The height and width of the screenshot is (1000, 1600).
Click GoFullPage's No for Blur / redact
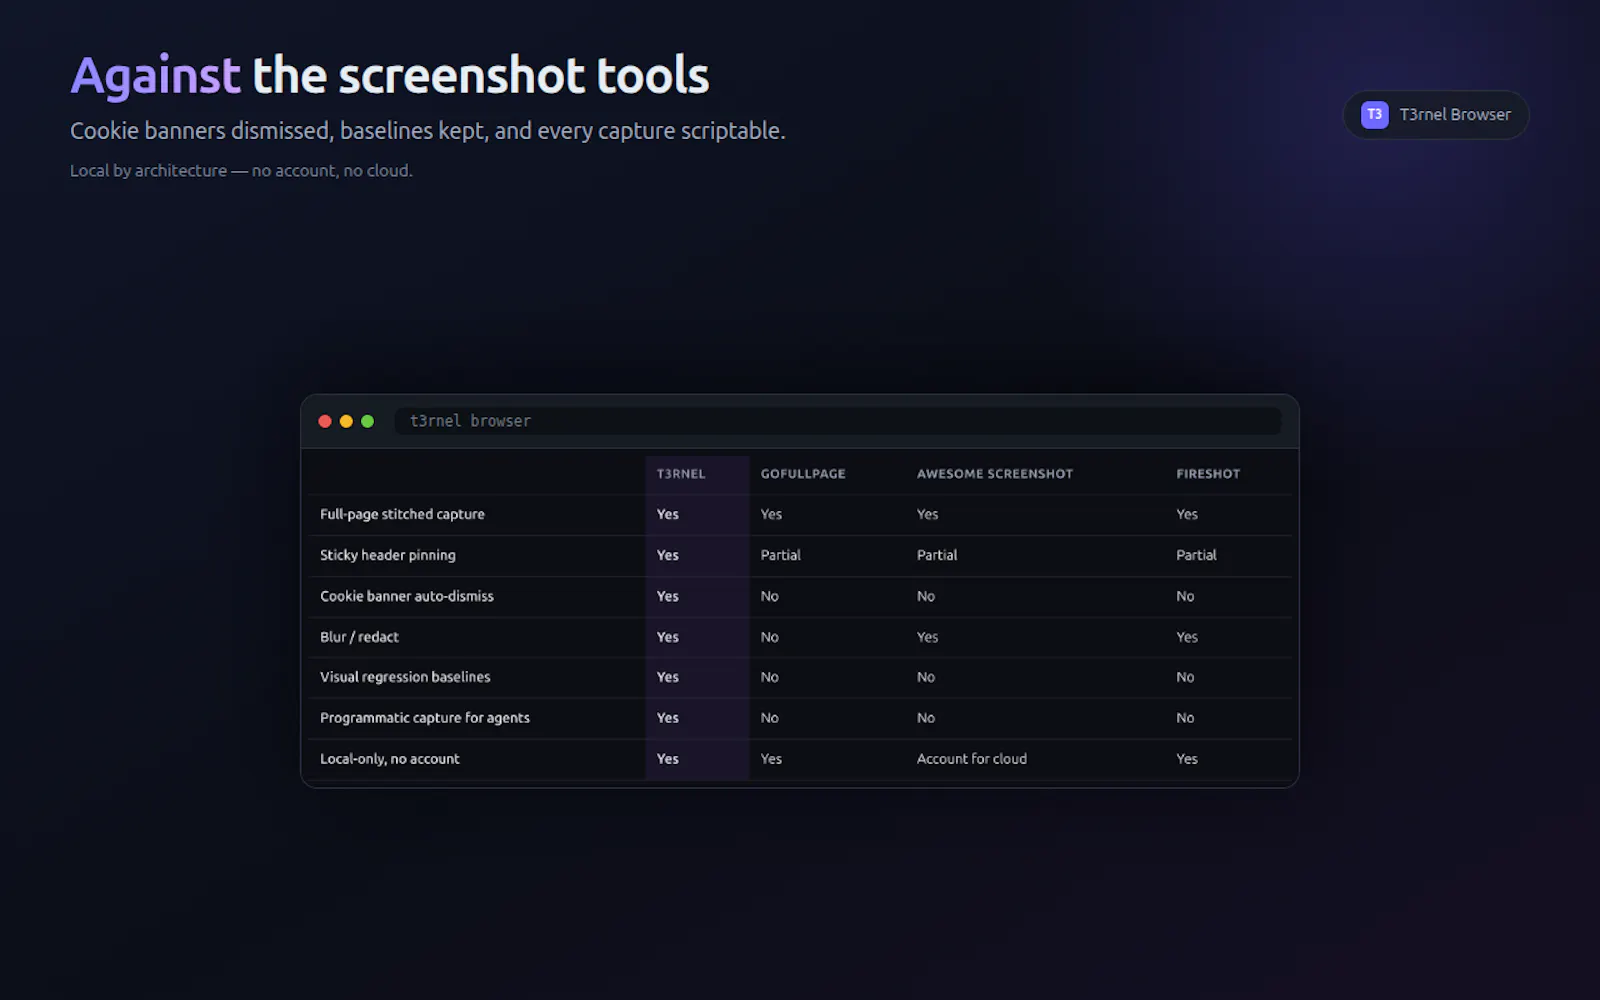coord(770,637)
